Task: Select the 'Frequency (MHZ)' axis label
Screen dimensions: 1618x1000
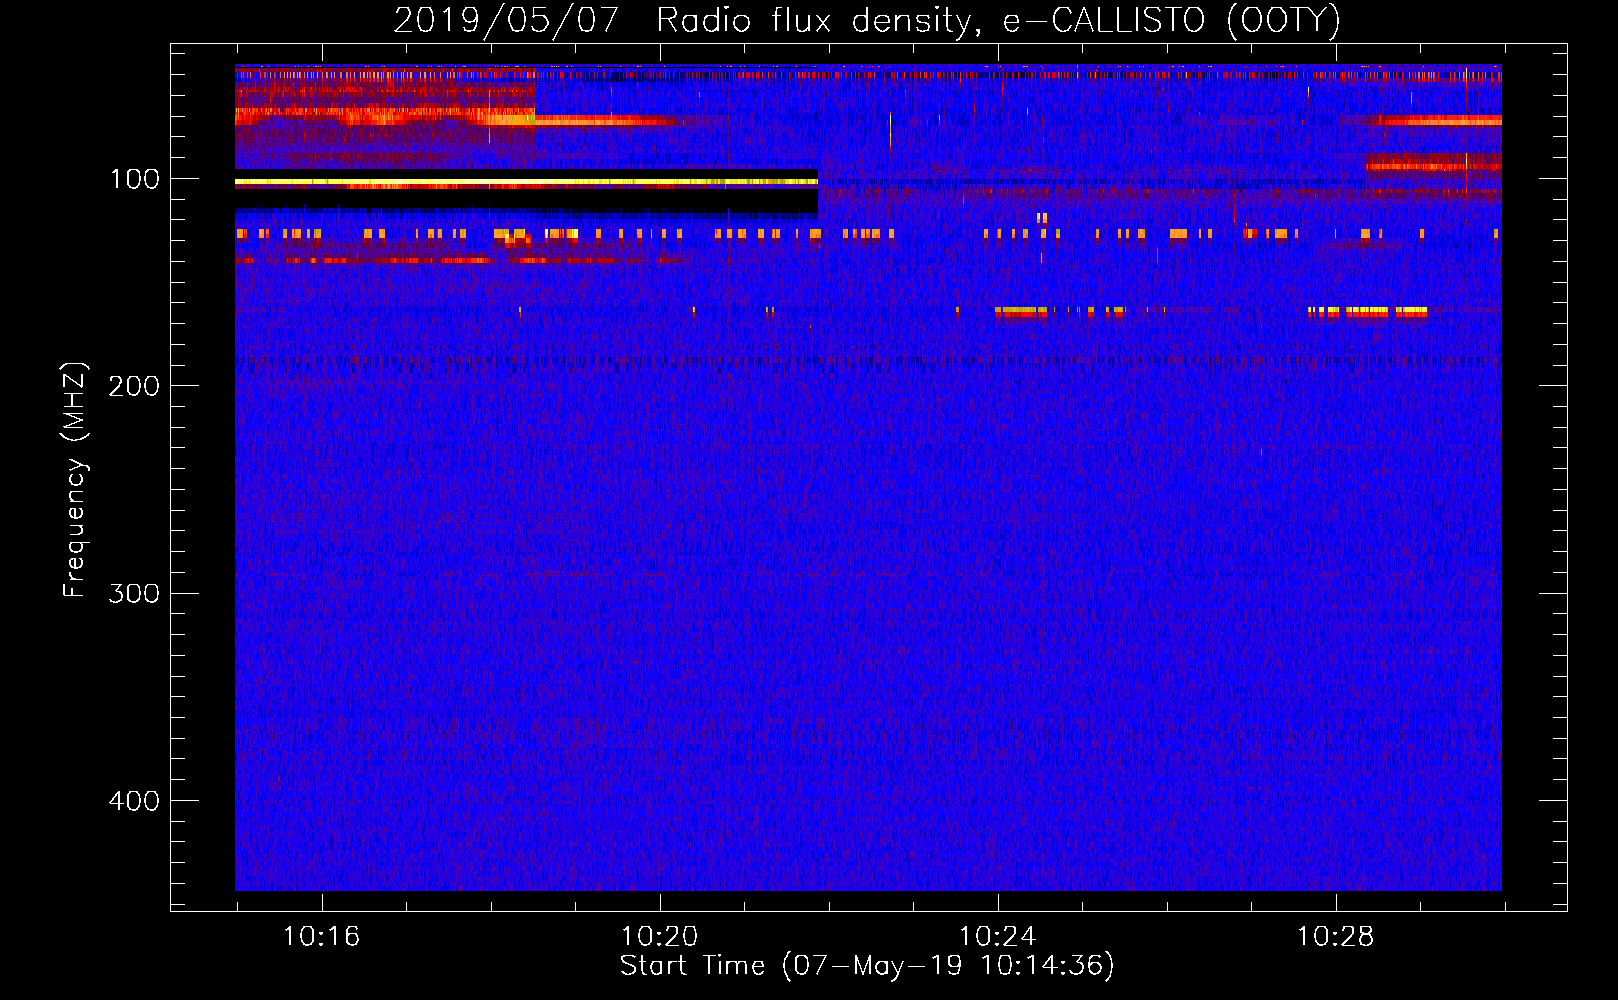Action: pyautogui.click(x=75, y=480)
